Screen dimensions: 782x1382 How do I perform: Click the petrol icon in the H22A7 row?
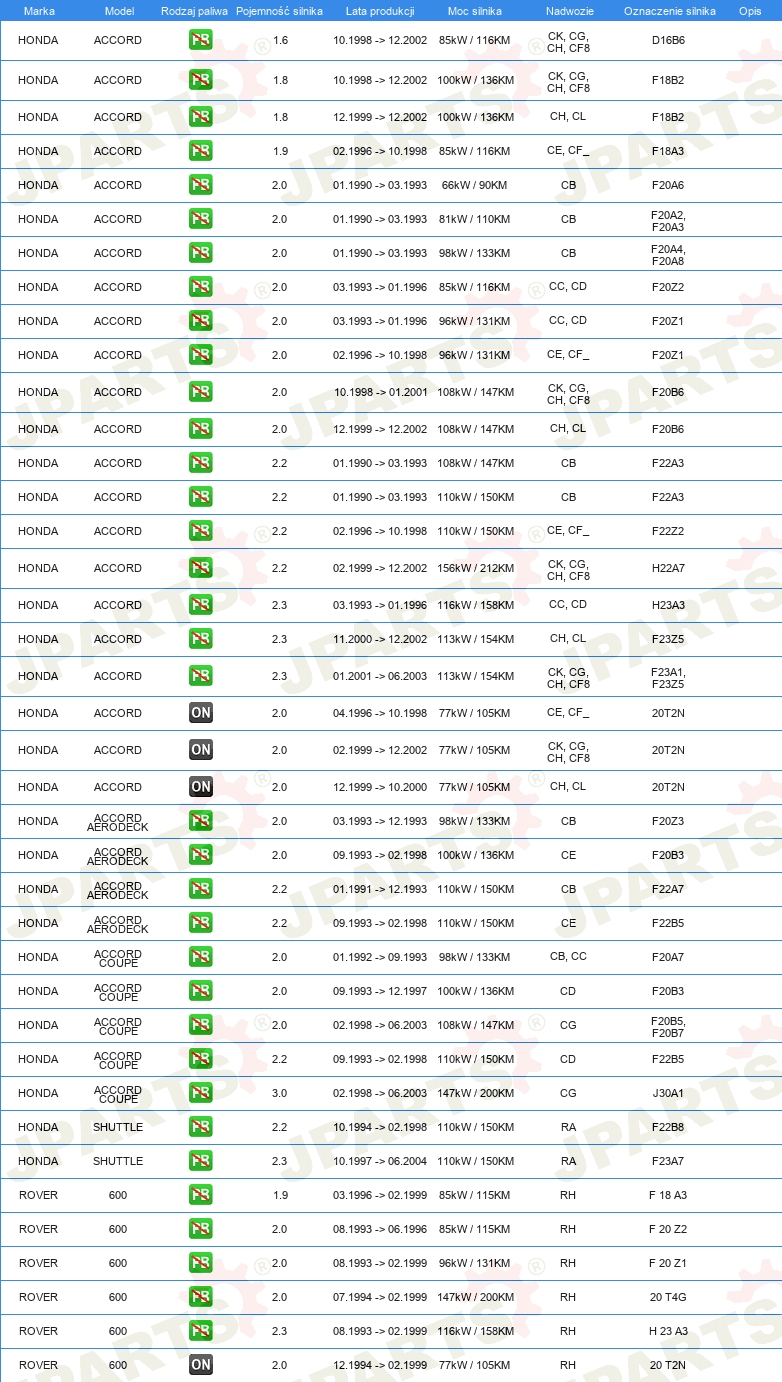click(201, 568)
